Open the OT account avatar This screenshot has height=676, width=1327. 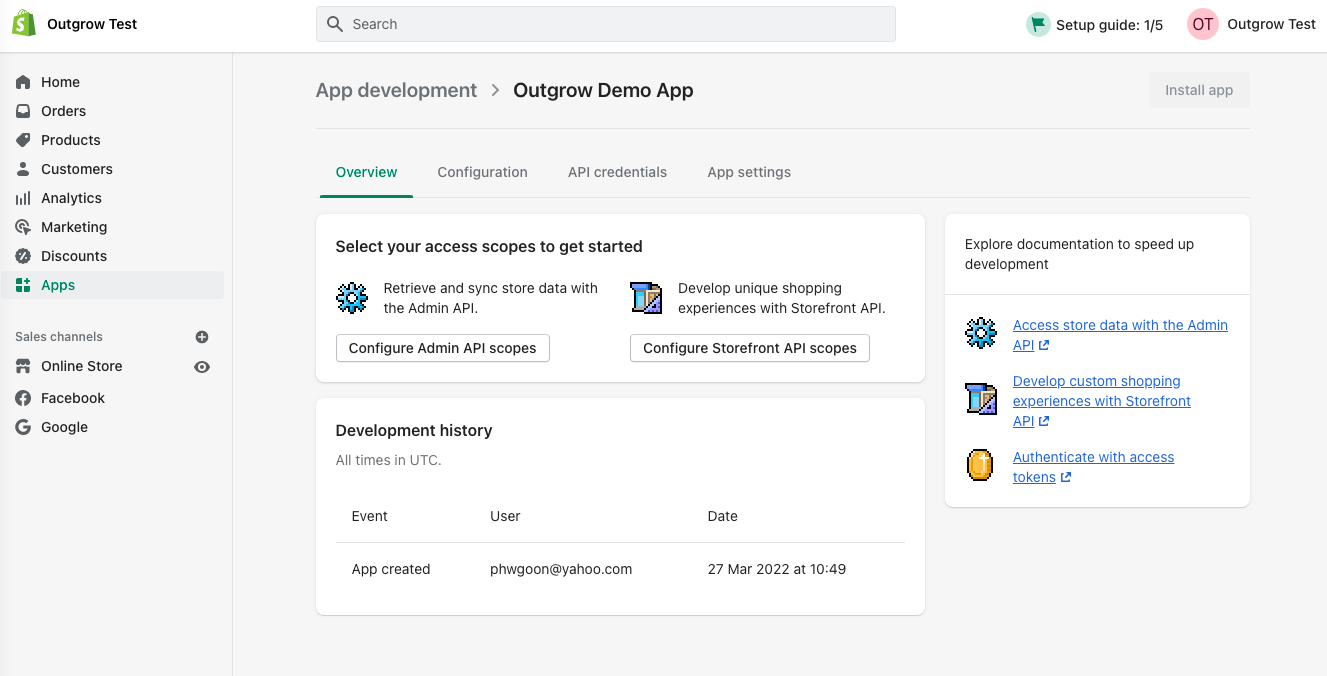click(x=1203, y=24)
